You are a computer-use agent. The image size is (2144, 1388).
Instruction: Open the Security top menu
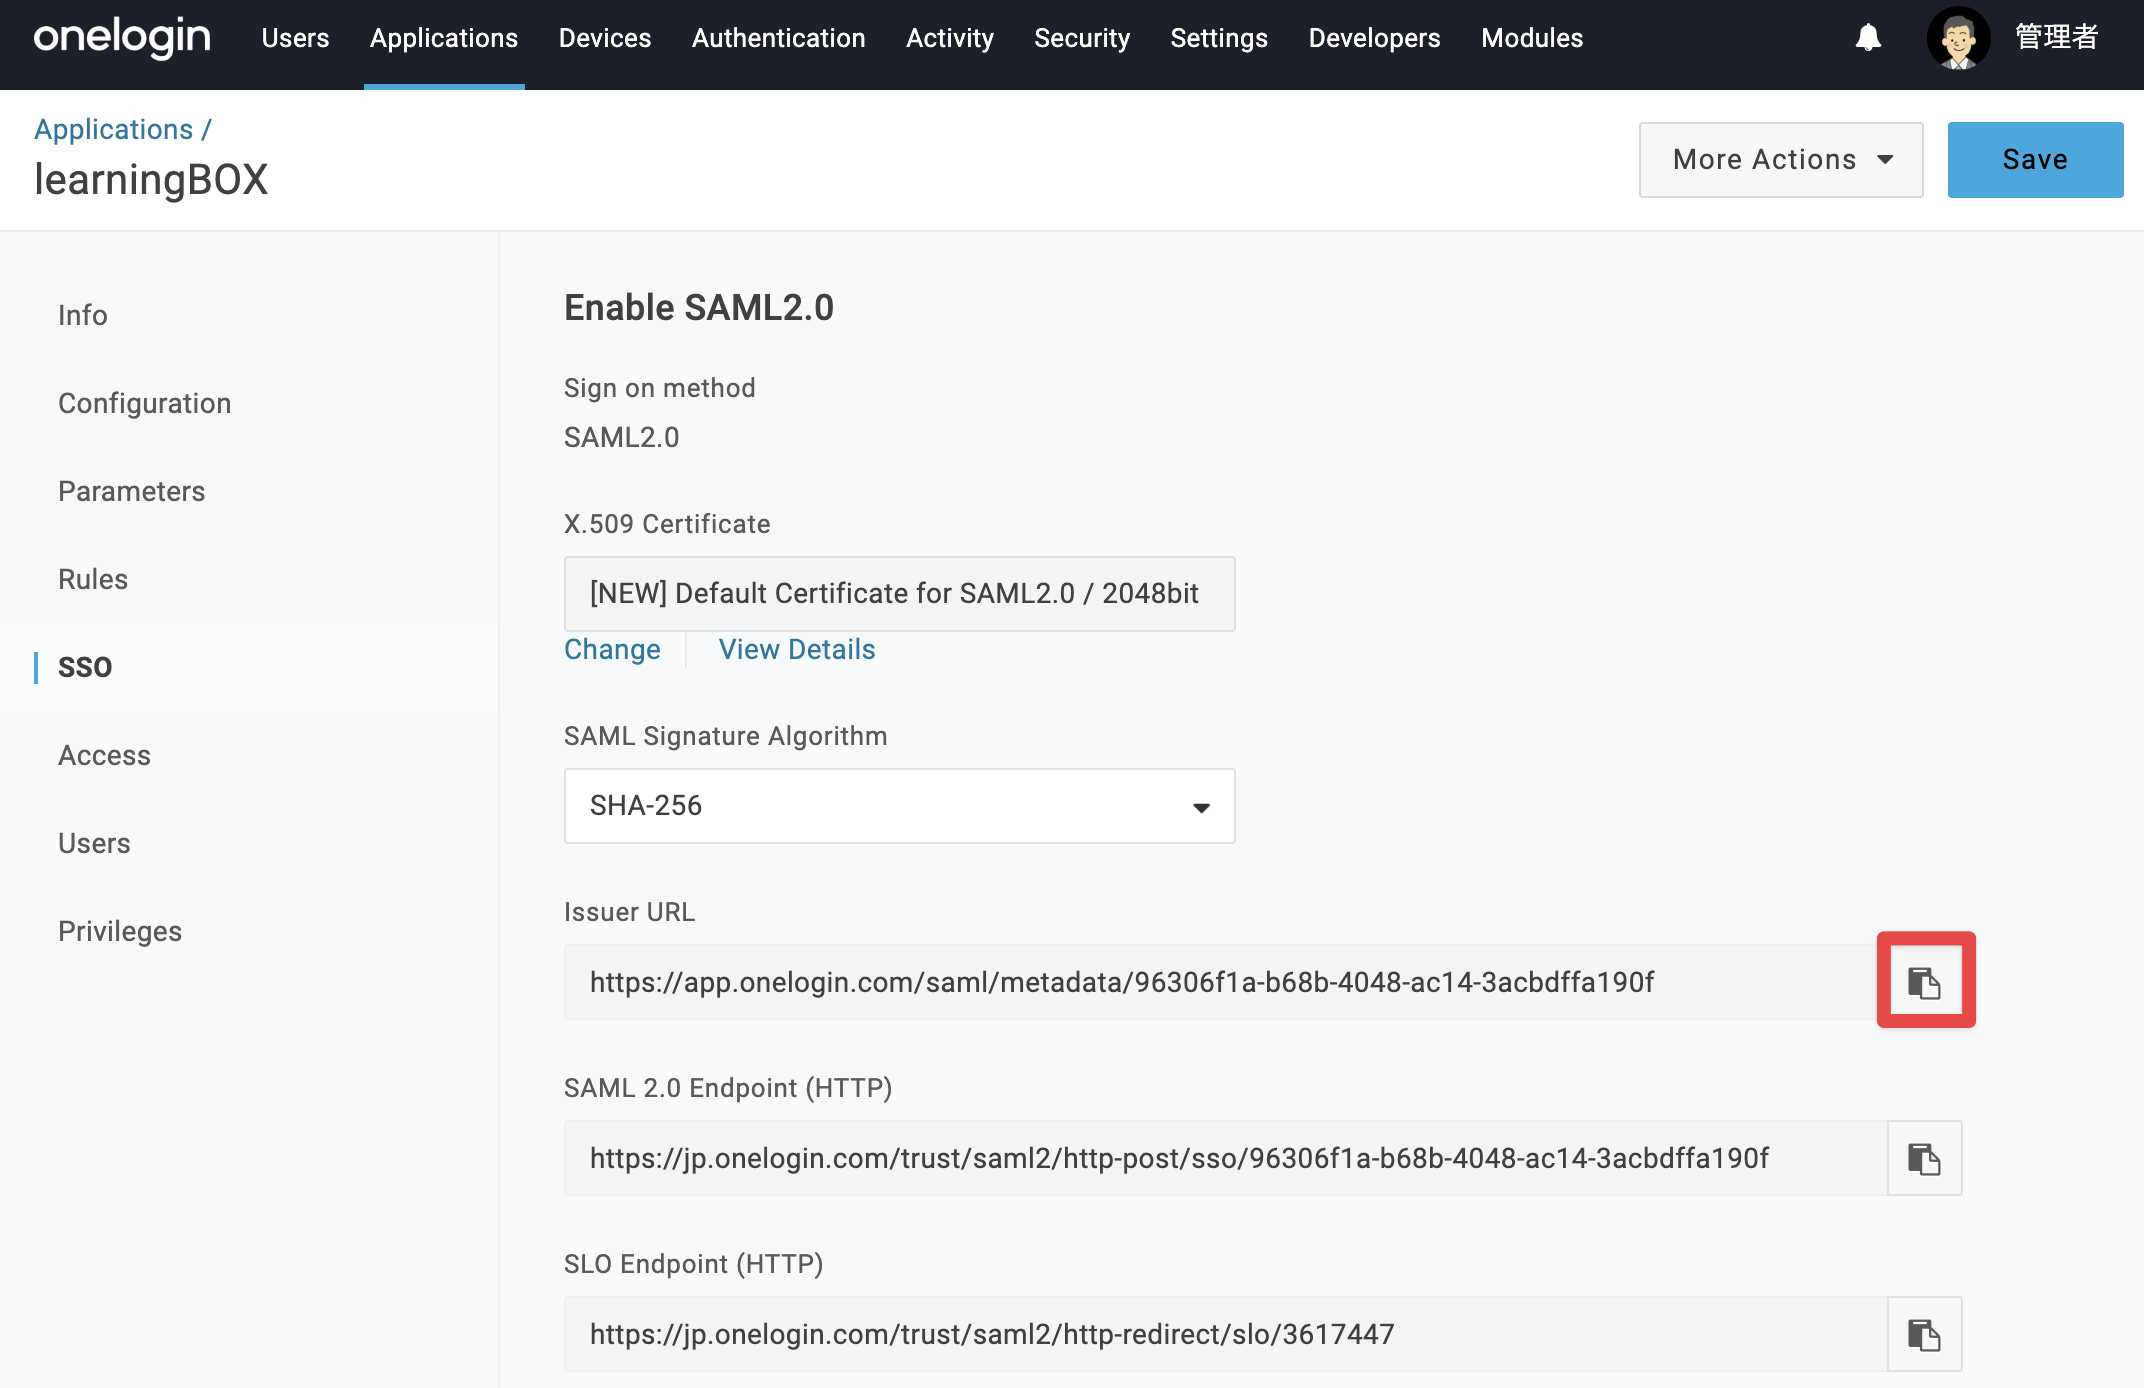point(1082,38)
